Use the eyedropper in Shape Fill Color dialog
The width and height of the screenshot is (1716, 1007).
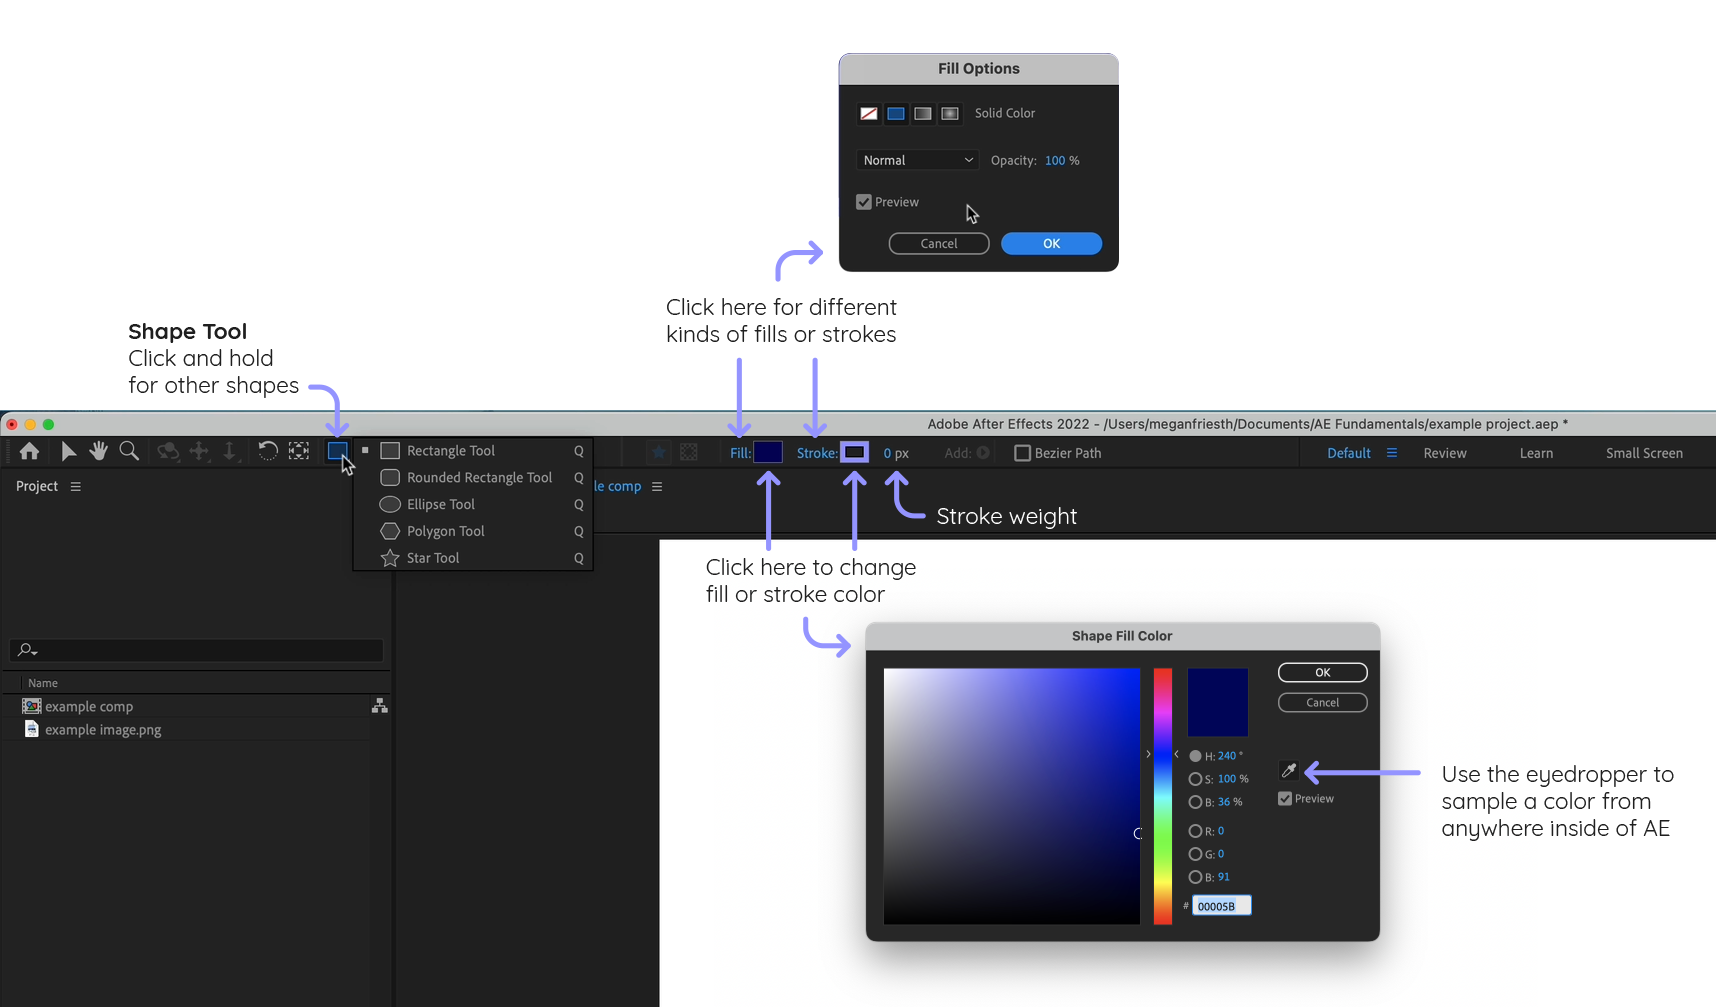click(1288, 771)
